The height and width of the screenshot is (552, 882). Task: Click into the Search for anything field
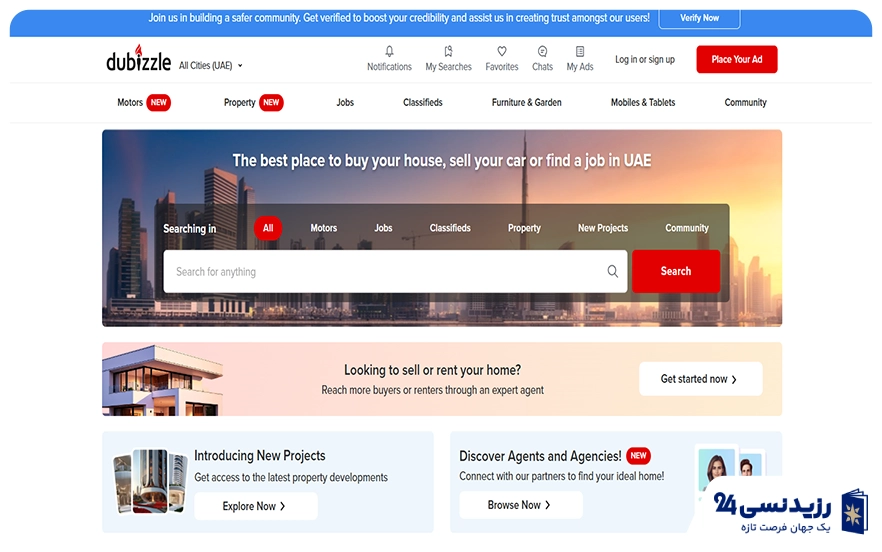[385, 271]
